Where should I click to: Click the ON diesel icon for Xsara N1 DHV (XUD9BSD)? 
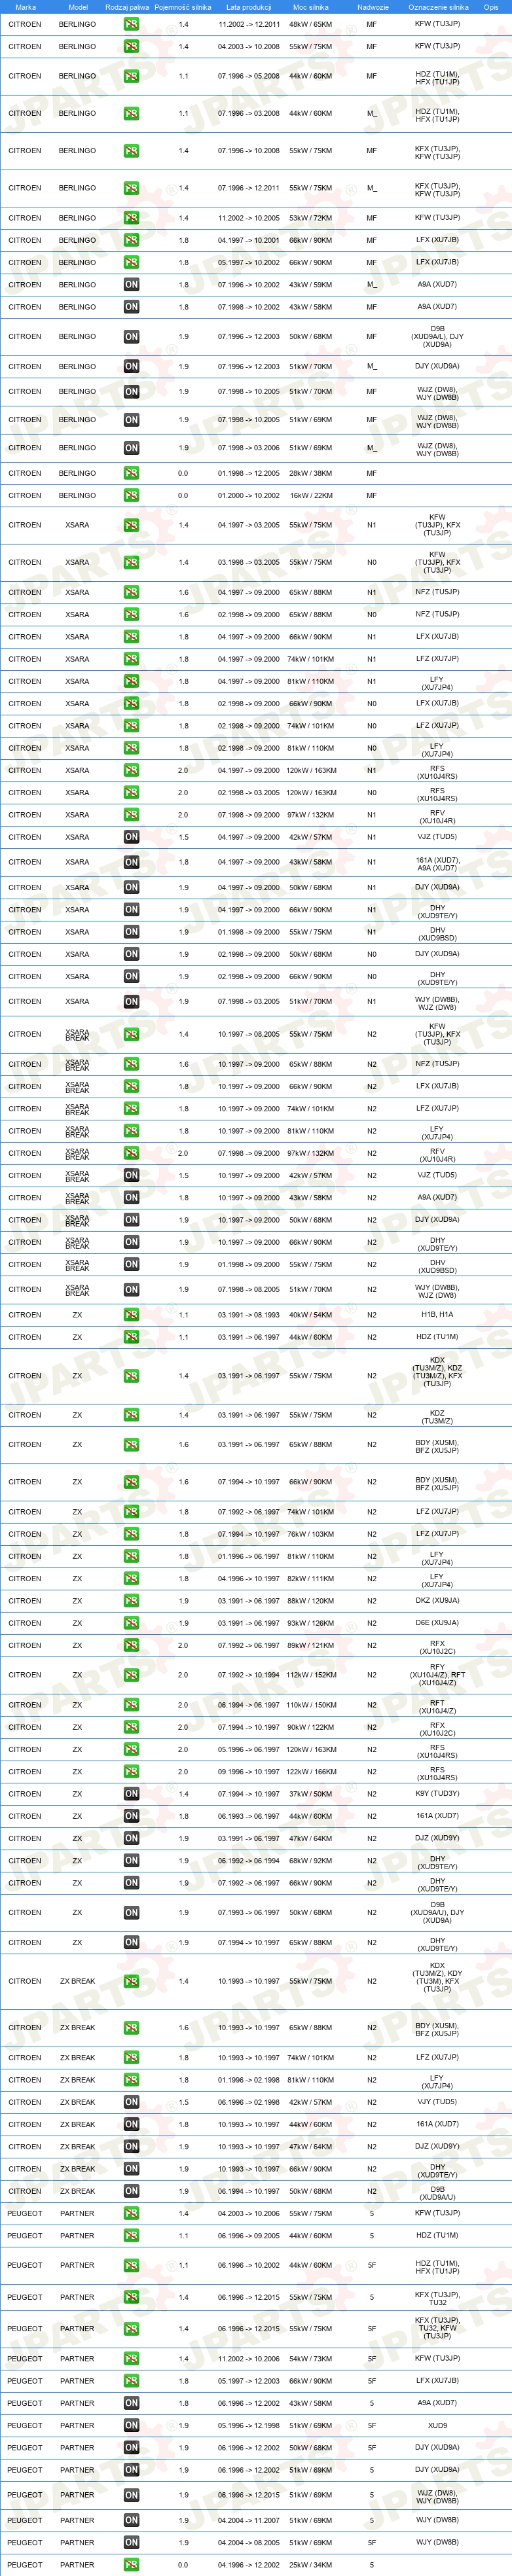131,932
